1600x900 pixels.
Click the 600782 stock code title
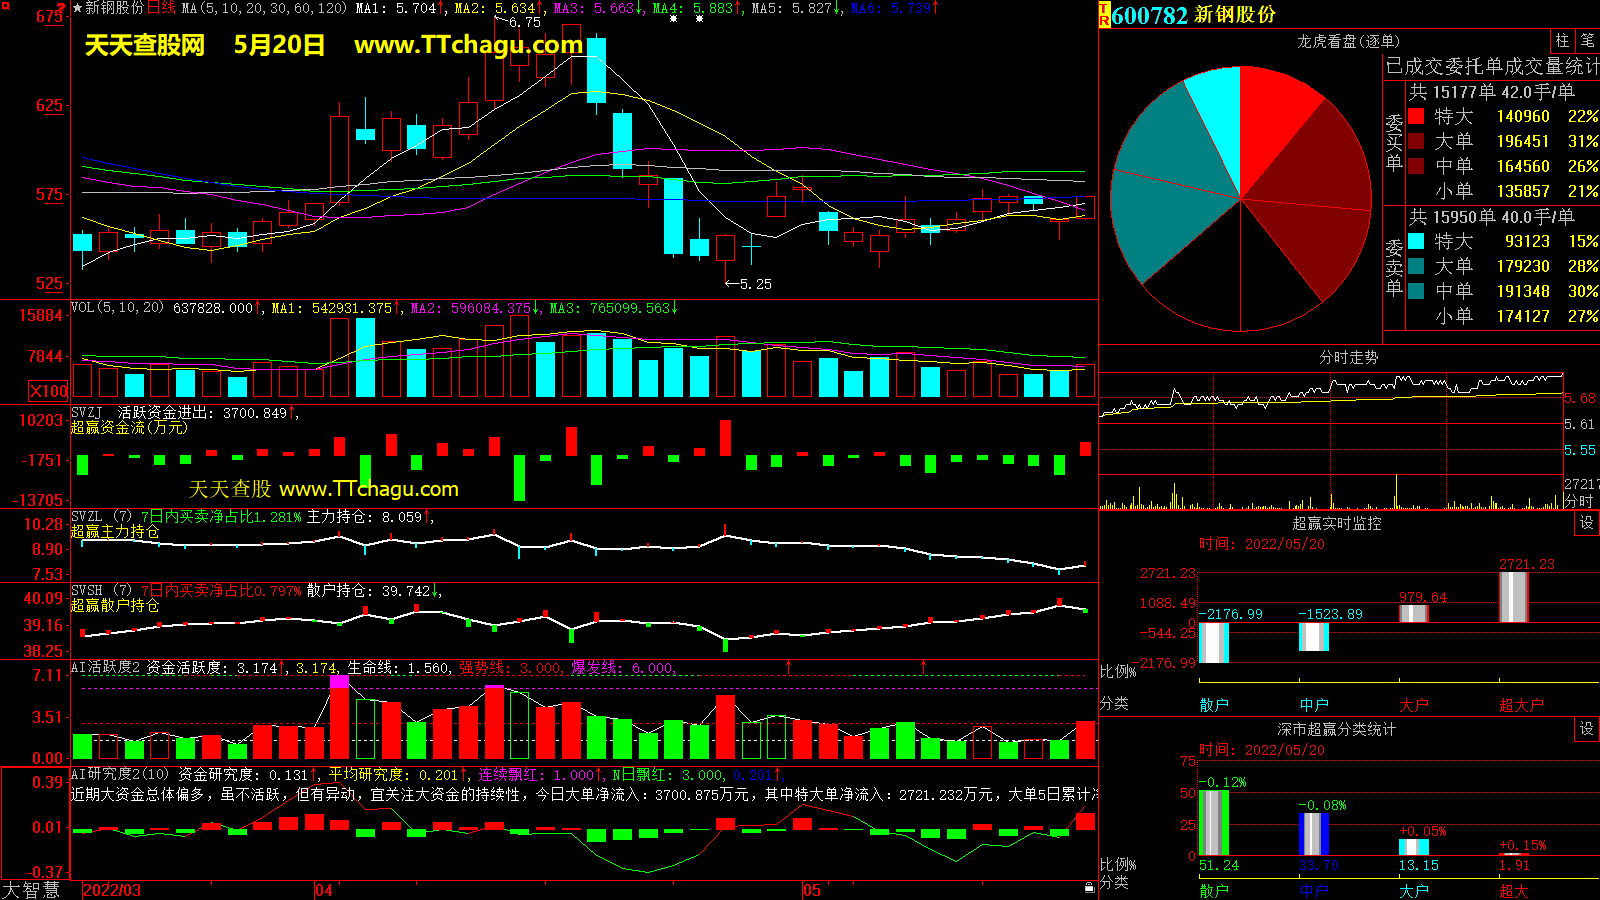1149,15
